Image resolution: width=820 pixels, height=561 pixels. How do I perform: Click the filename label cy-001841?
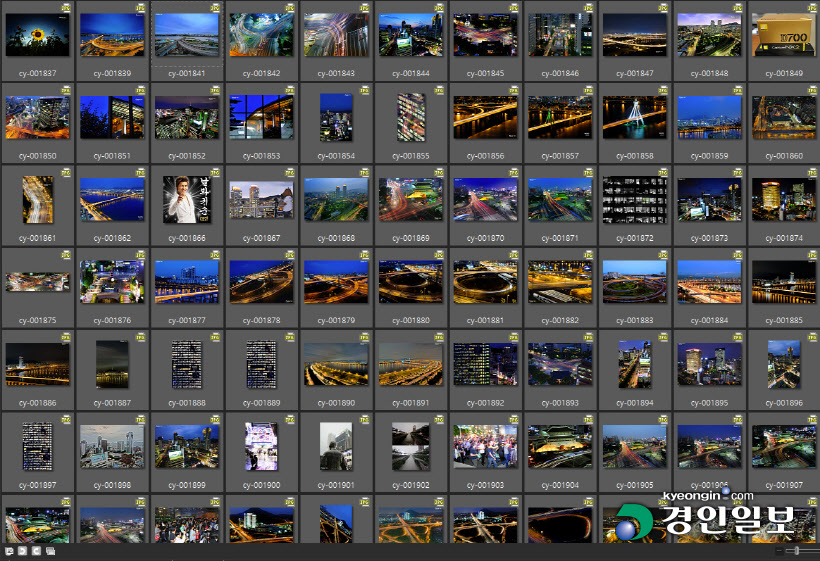click(x=186, y=73)
